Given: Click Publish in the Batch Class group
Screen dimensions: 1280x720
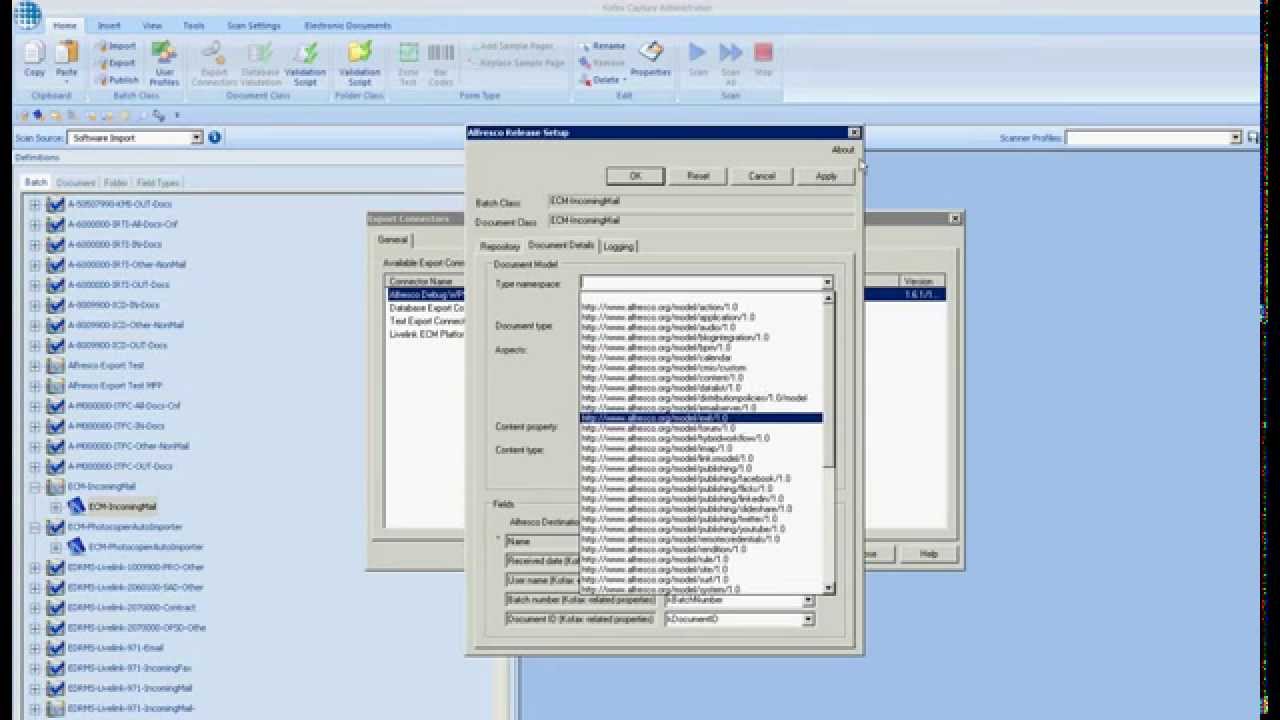Looking at the screenshot, I should point(116,80).
